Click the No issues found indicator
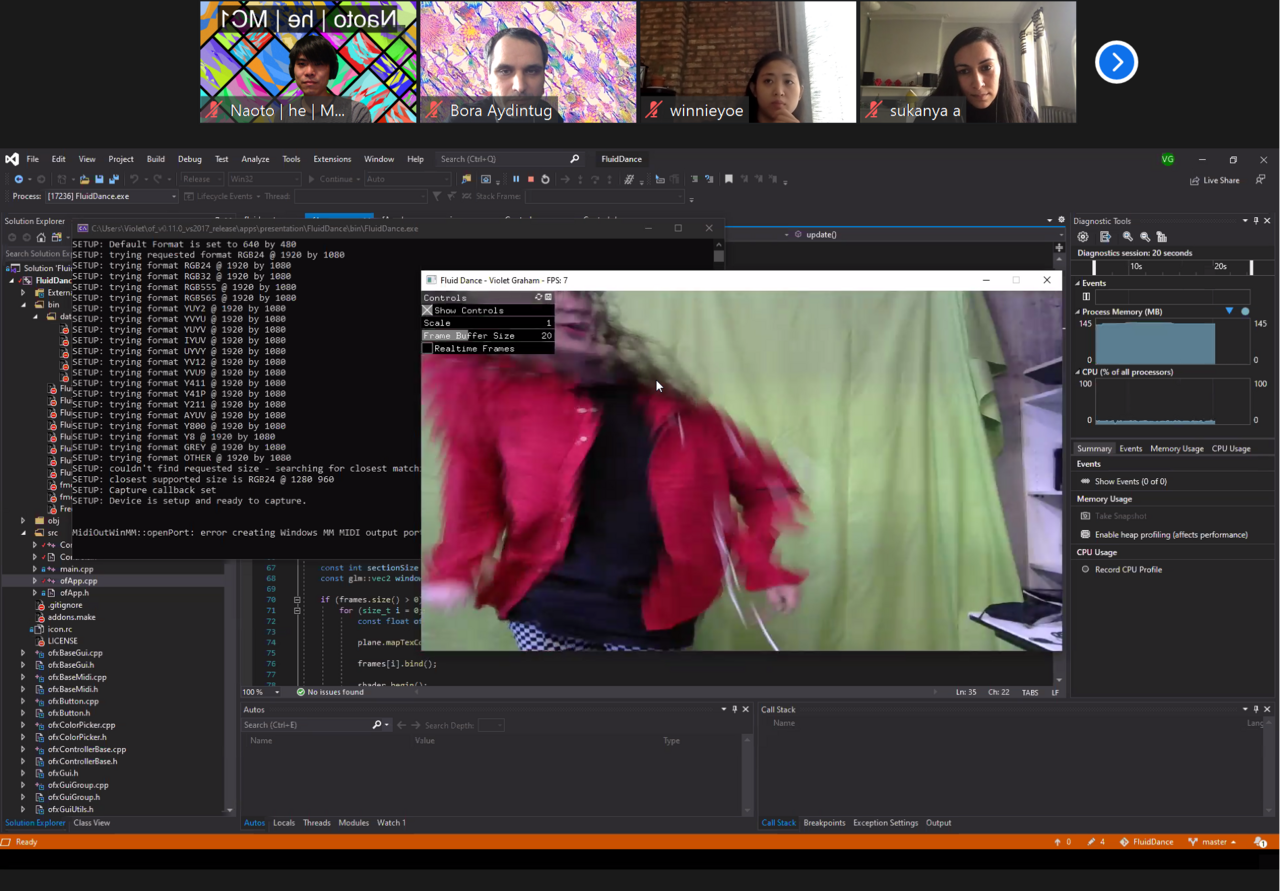Viewport: 1280px width, 891px height. (329, 692)
